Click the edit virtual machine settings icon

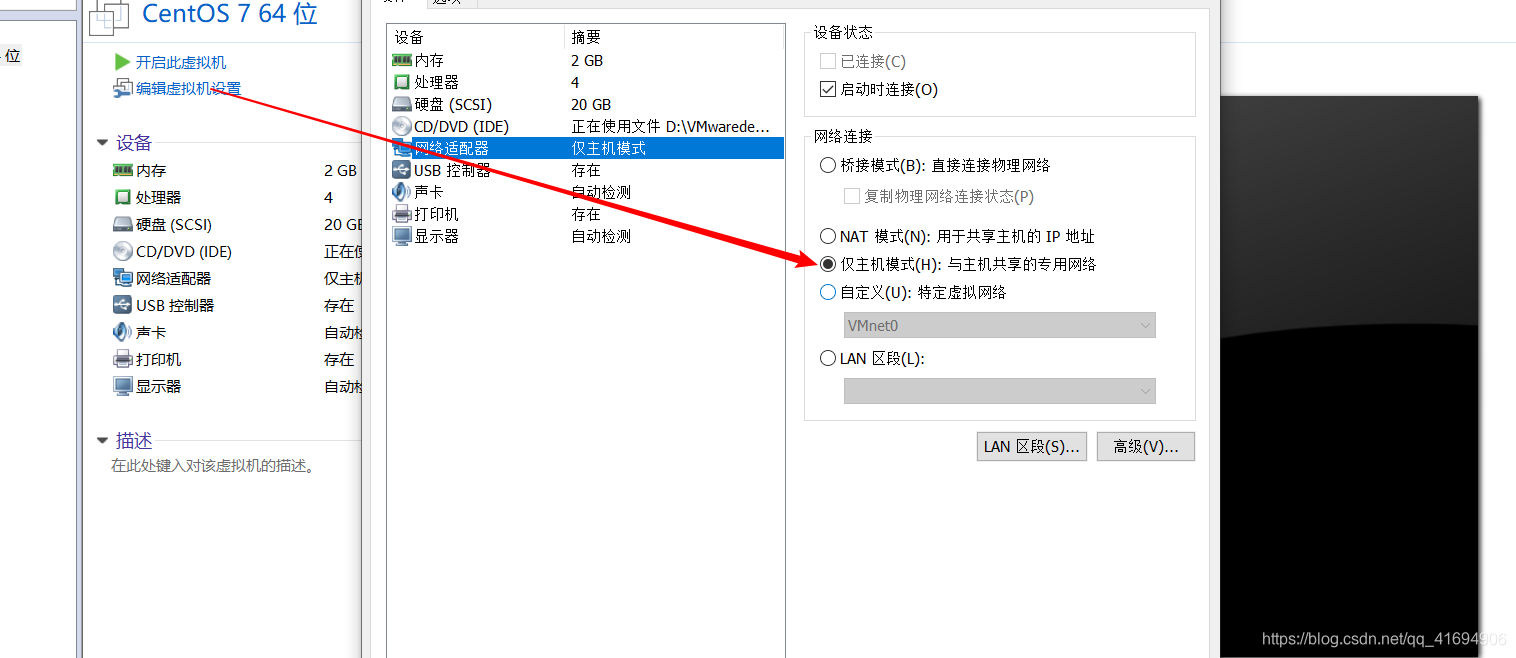coord(122,88)
